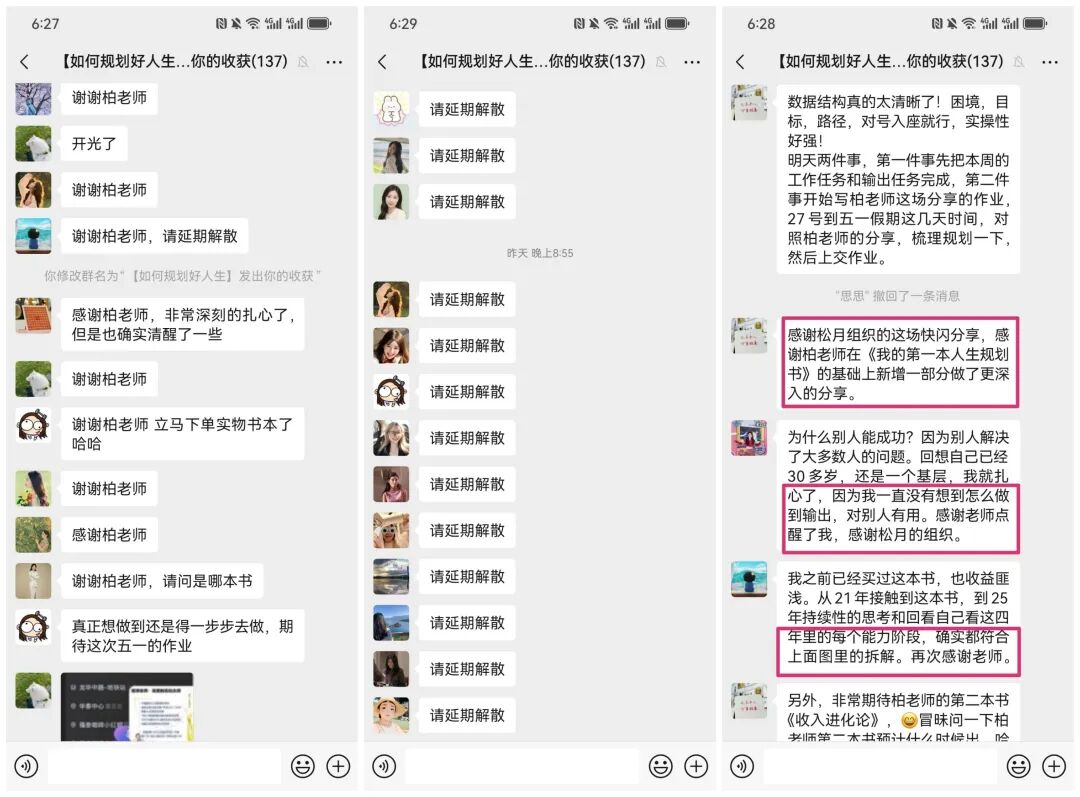Select '真正想做到还是得一步步去做' message bubble
The image size is (1080, 797).
183,636
